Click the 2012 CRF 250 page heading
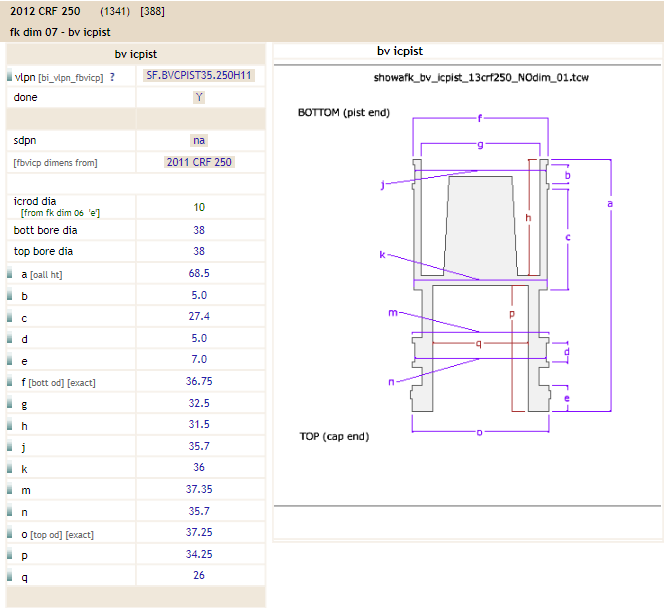Viewport: 664px width, 608px height. [45, 12]
